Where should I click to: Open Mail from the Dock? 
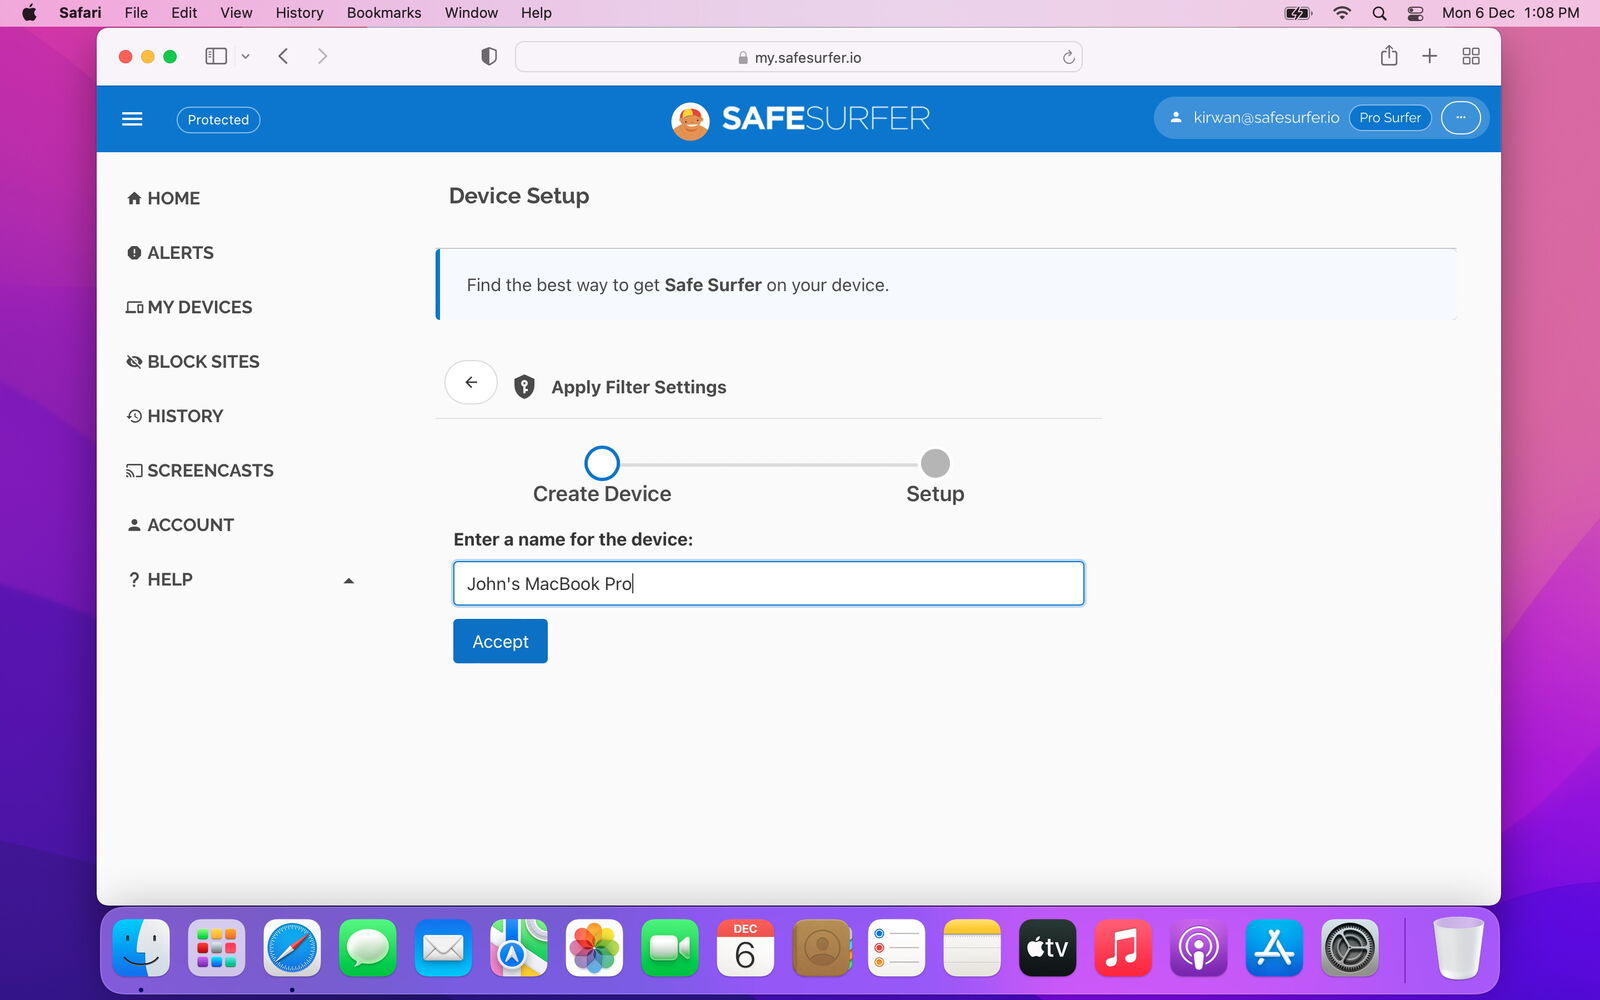pos(443,947)
